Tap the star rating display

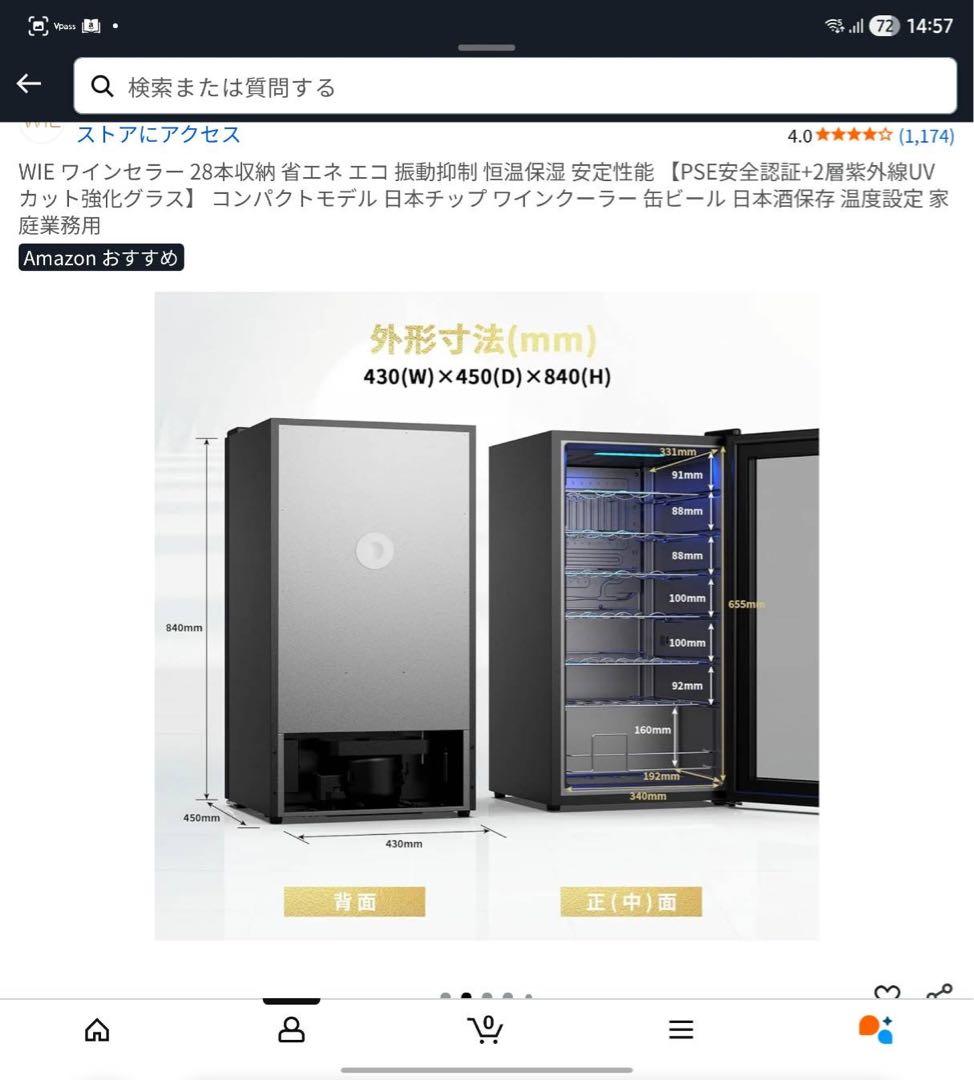pos(853,134)
